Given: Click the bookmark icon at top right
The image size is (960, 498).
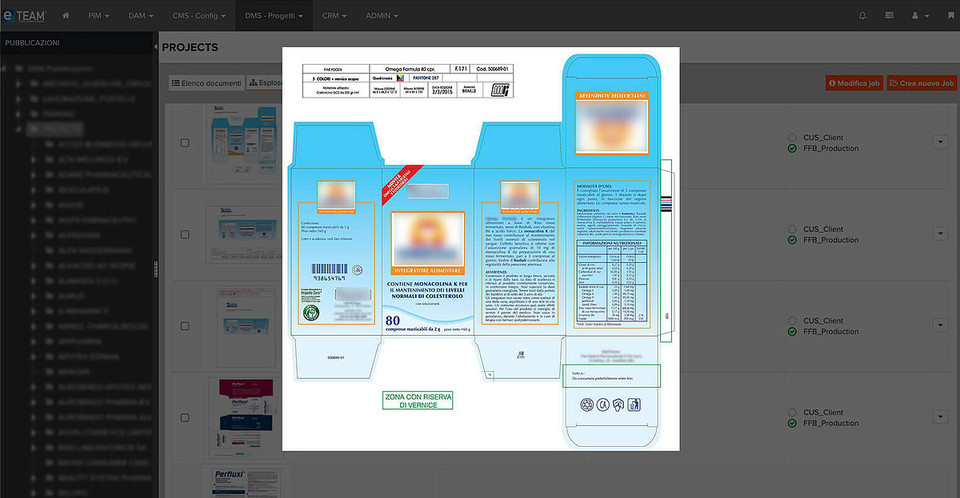Looking at the screenshot, I should tap(949, 16).
